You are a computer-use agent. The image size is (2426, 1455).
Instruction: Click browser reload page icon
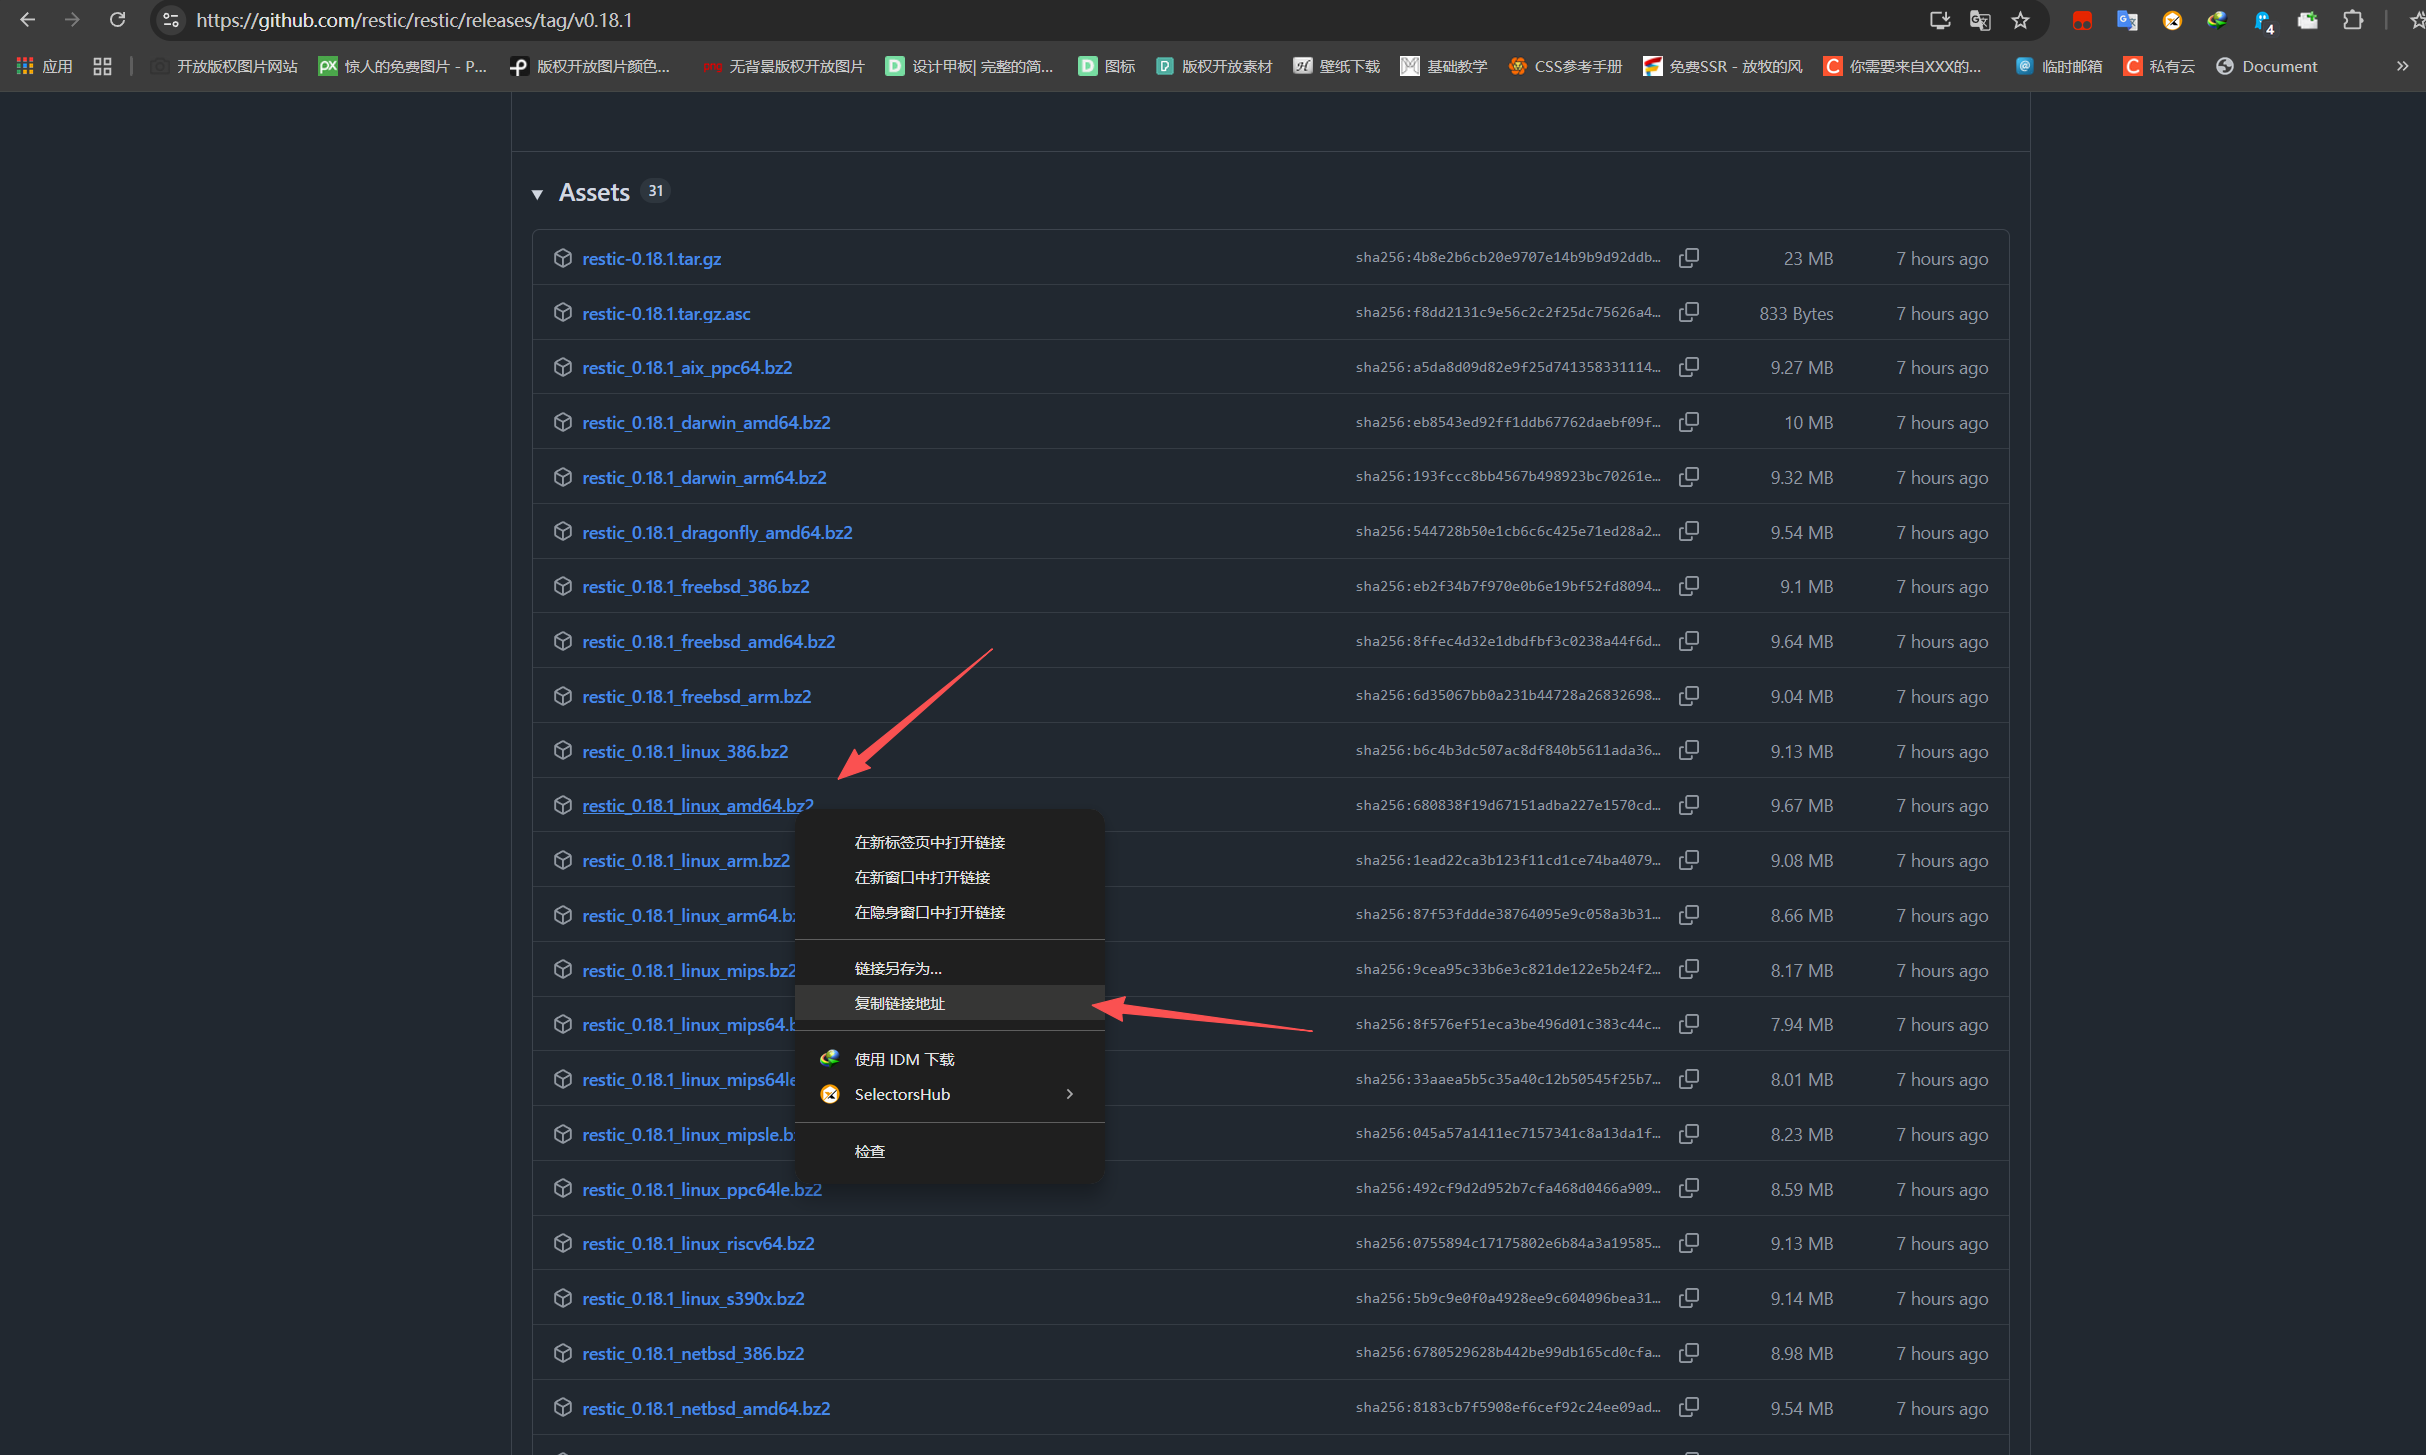118,20
